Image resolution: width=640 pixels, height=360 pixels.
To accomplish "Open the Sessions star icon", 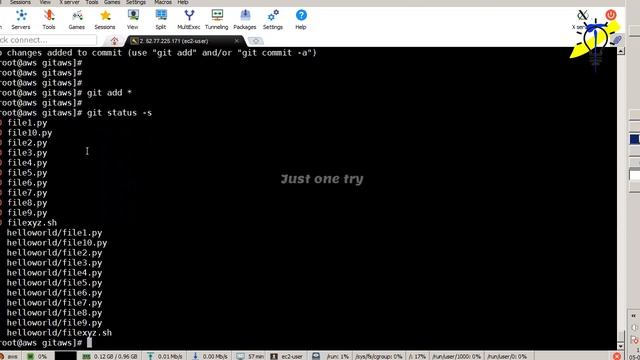I will point(105,20).
